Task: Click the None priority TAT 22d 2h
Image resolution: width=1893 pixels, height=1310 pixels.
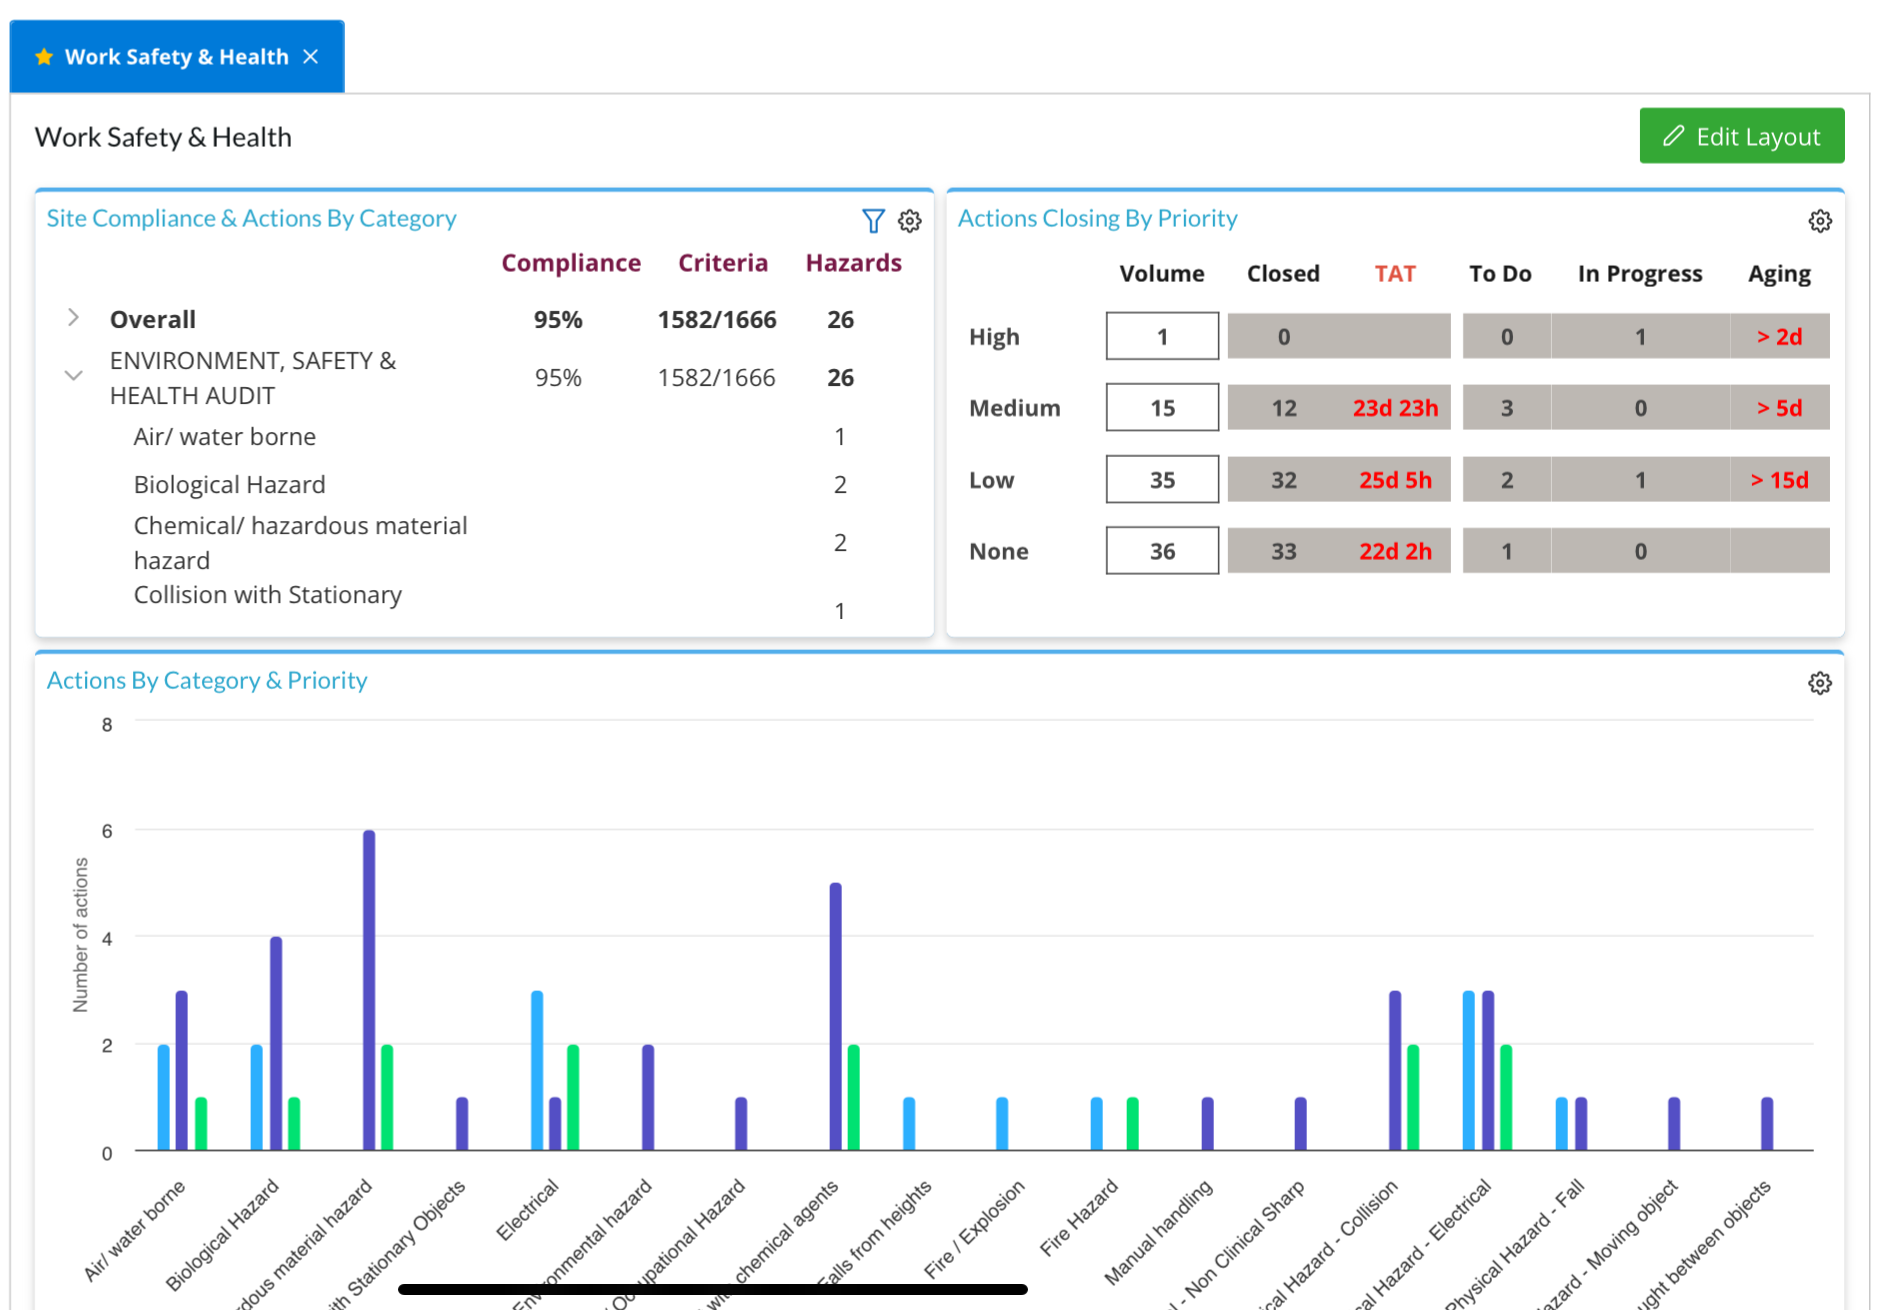Action: [x=1394, y=551]
